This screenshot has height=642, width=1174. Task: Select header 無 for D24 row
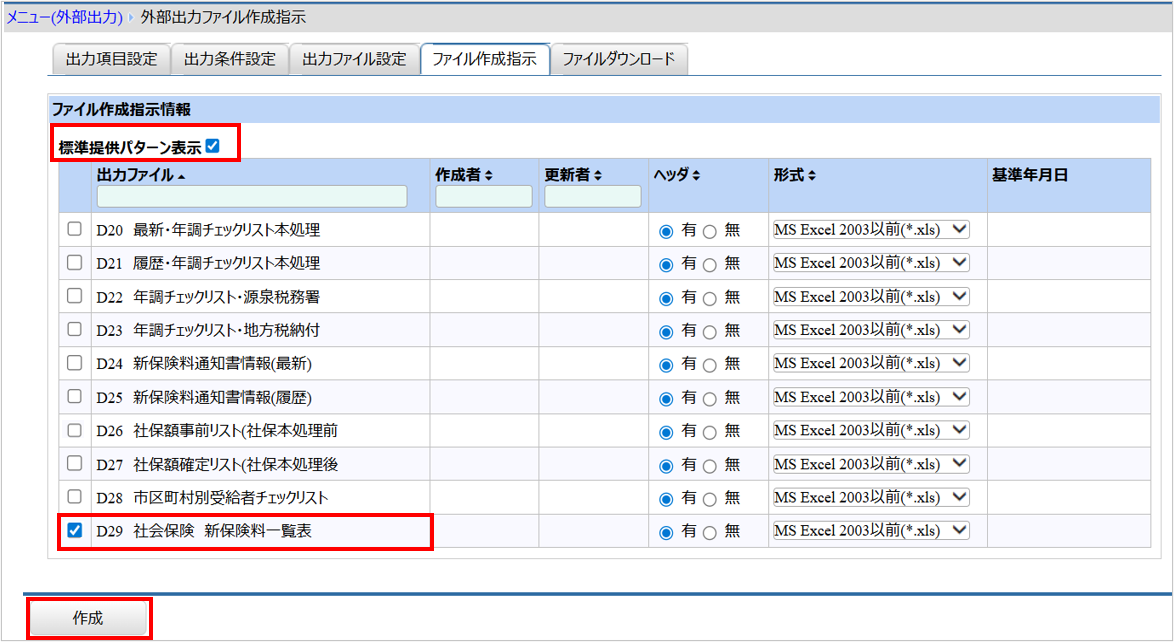710,365
